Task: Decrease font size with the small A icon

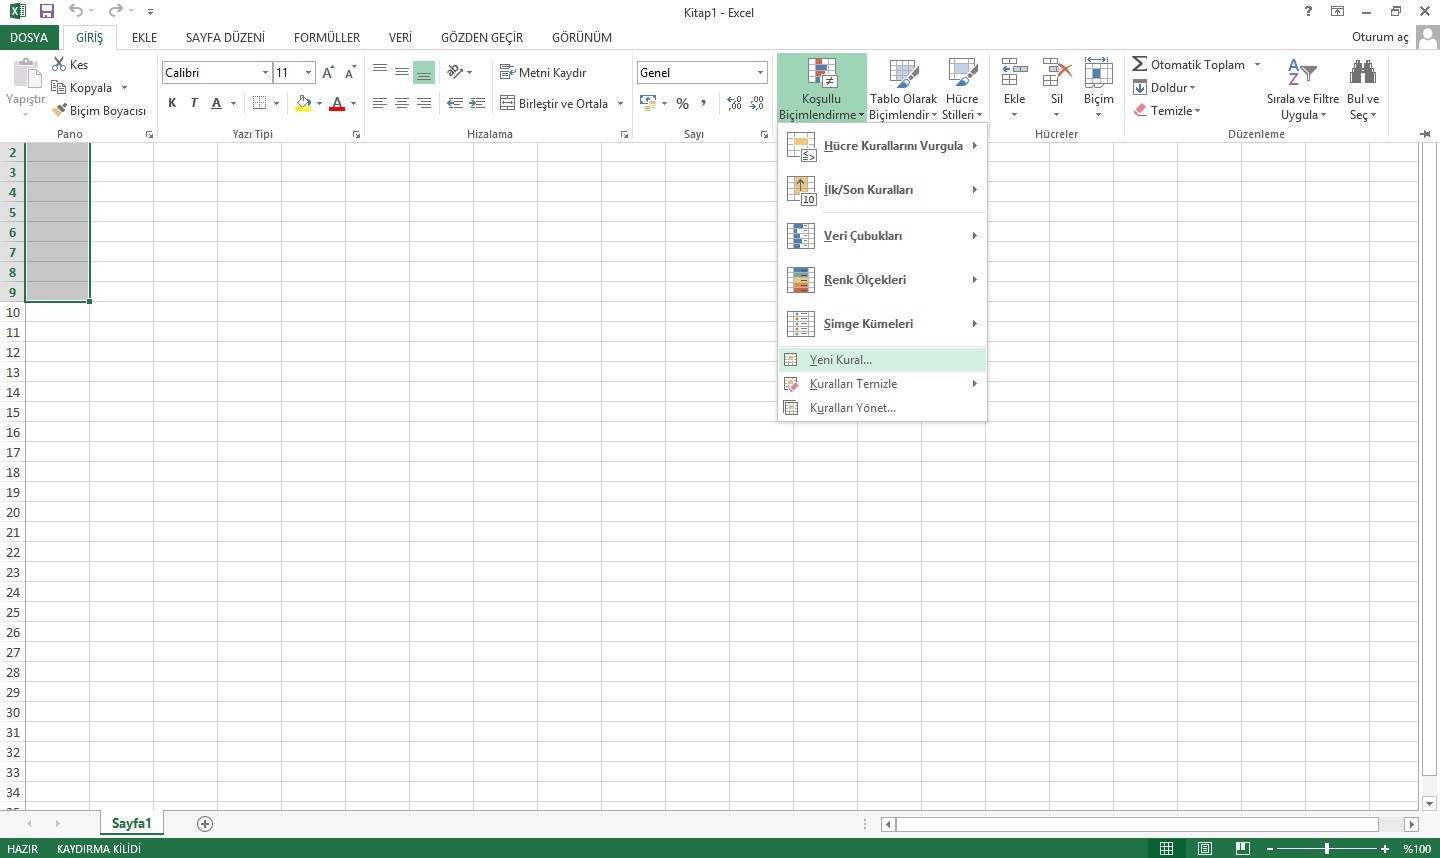Action: (x=350, y=73)
